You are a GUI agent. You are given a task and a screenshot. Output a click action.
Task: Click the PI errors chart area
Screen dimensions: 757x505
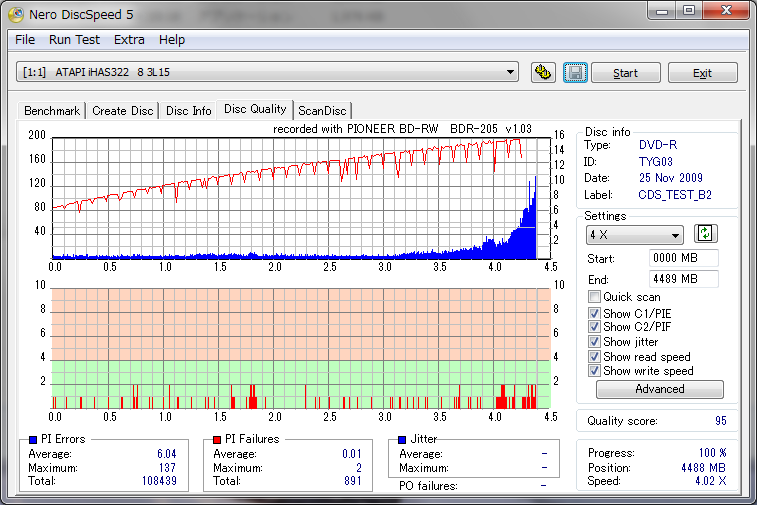[301, 198]
